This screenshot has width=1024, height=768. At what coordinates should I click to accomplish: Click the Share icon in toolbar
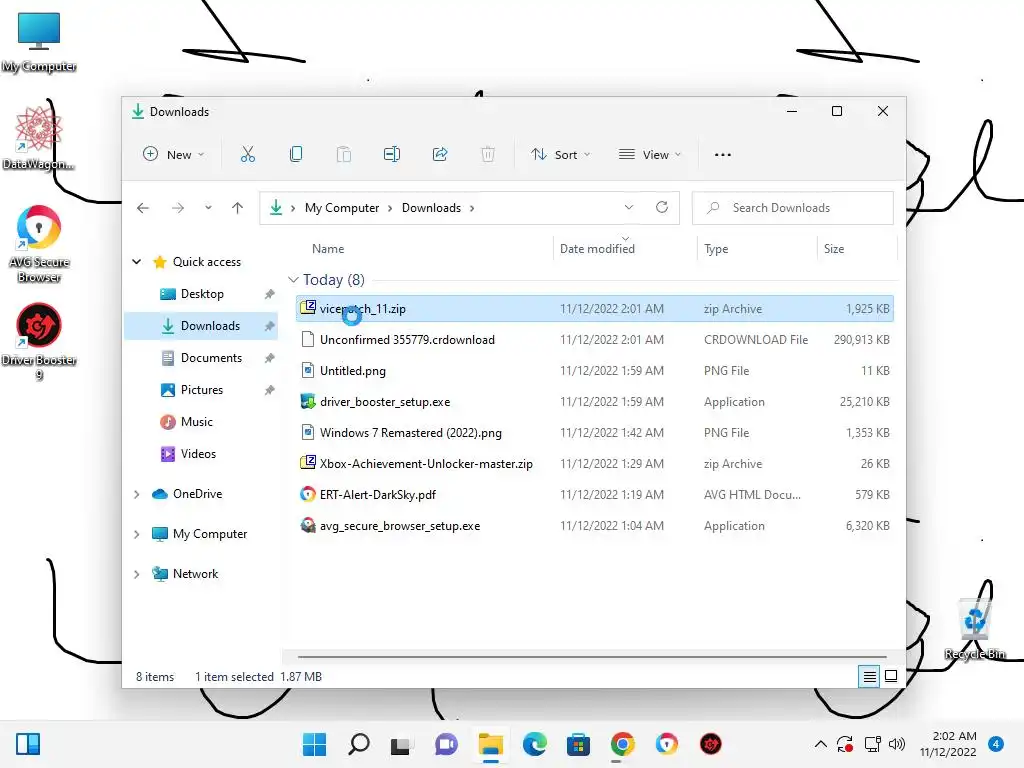tap(440, 155)
